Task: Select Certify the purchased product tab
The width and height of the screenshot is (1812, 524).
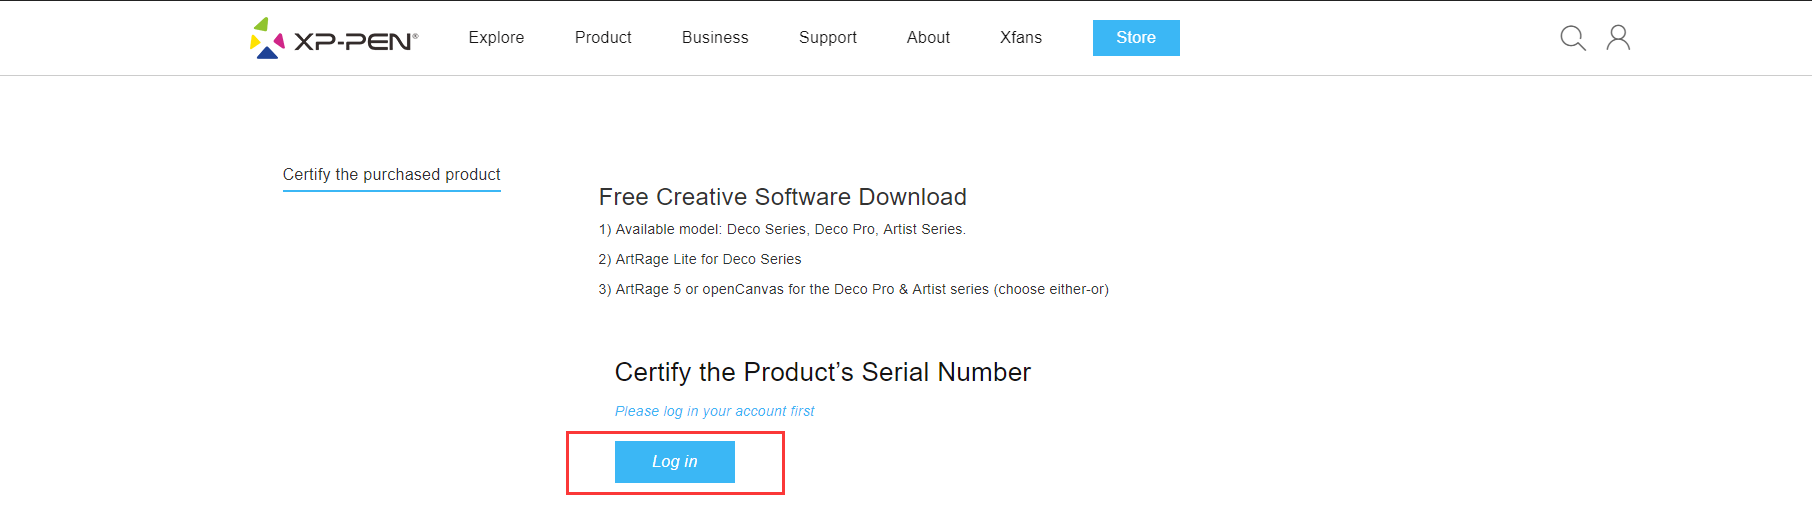Action: pos(392,175)
